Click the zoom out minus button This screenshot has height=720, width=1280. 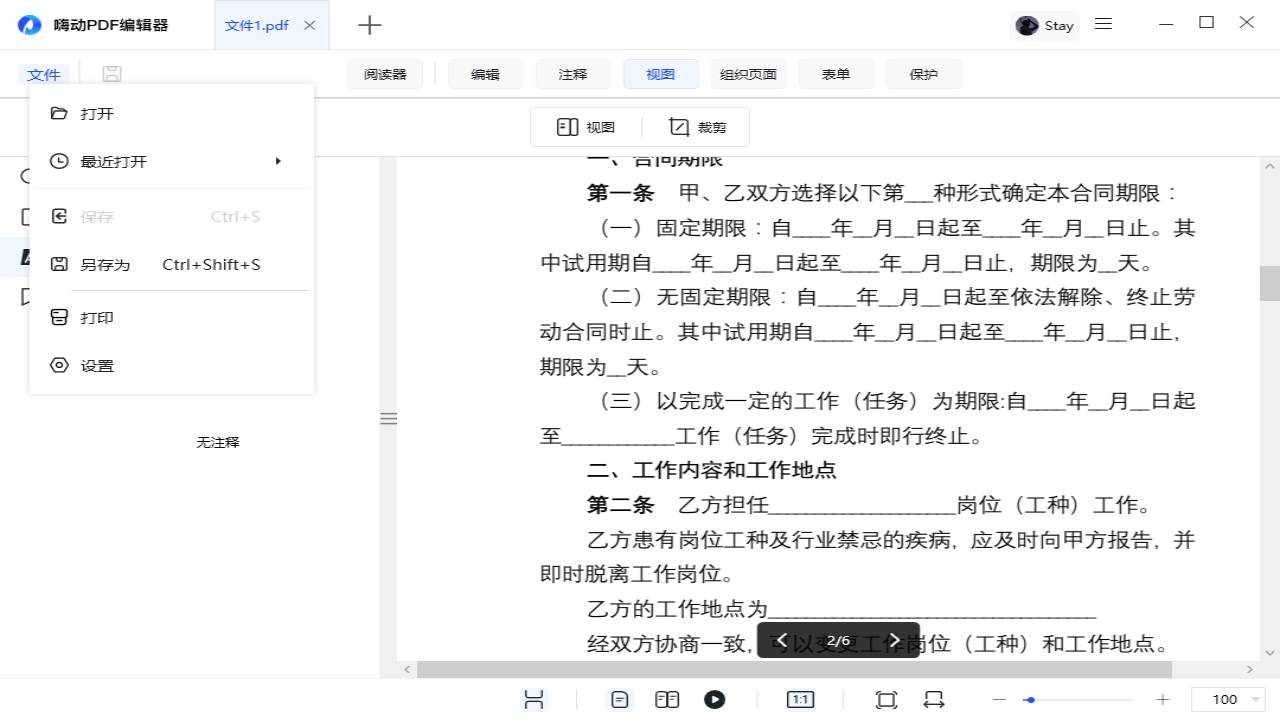(998, 699)
